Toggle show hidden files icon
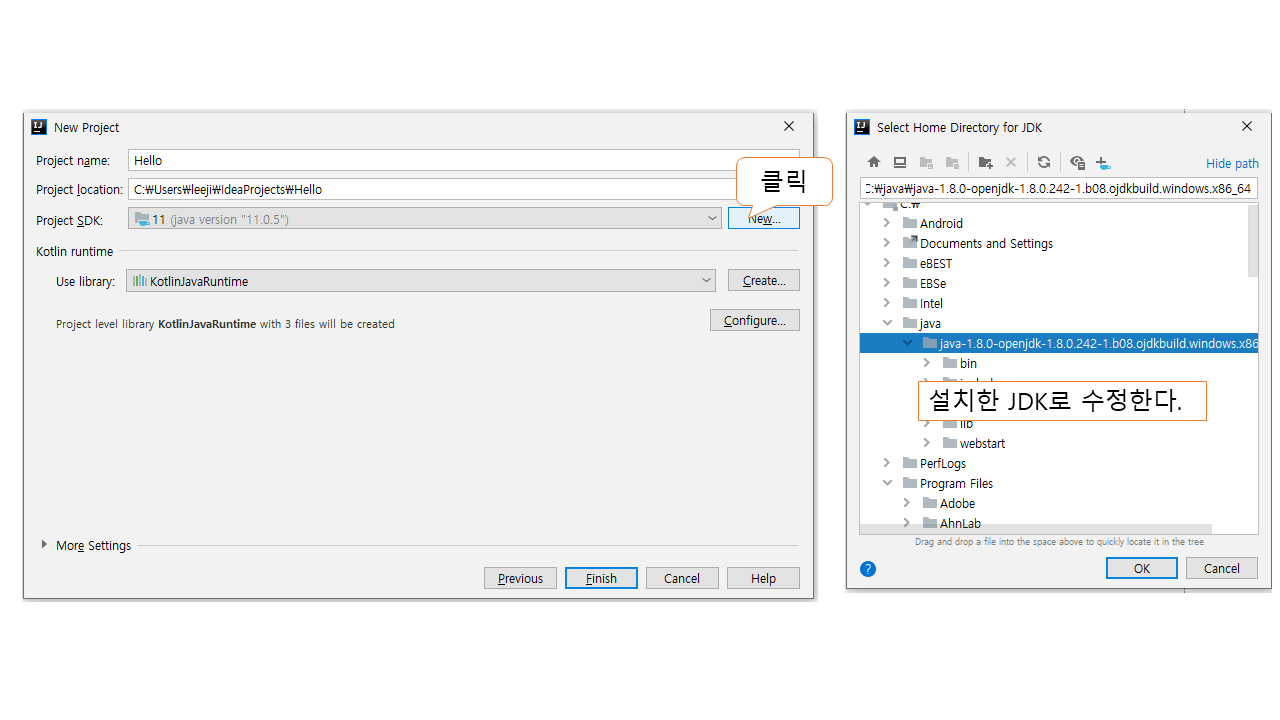Screen dimensions: 1280x720 click(1077, 162)
